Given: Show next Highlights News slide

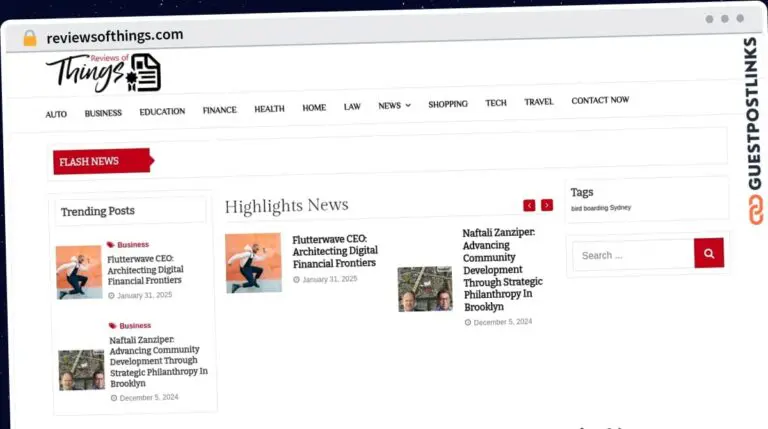Looking at the screenshot, I should click(547, 205).
